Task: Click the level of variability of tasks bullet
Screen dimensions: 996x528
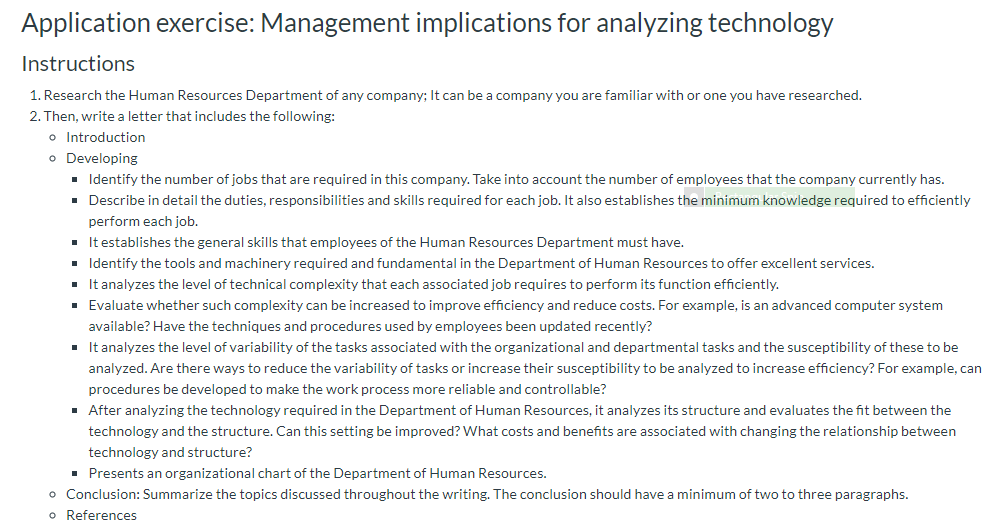Action: point(523,347)
